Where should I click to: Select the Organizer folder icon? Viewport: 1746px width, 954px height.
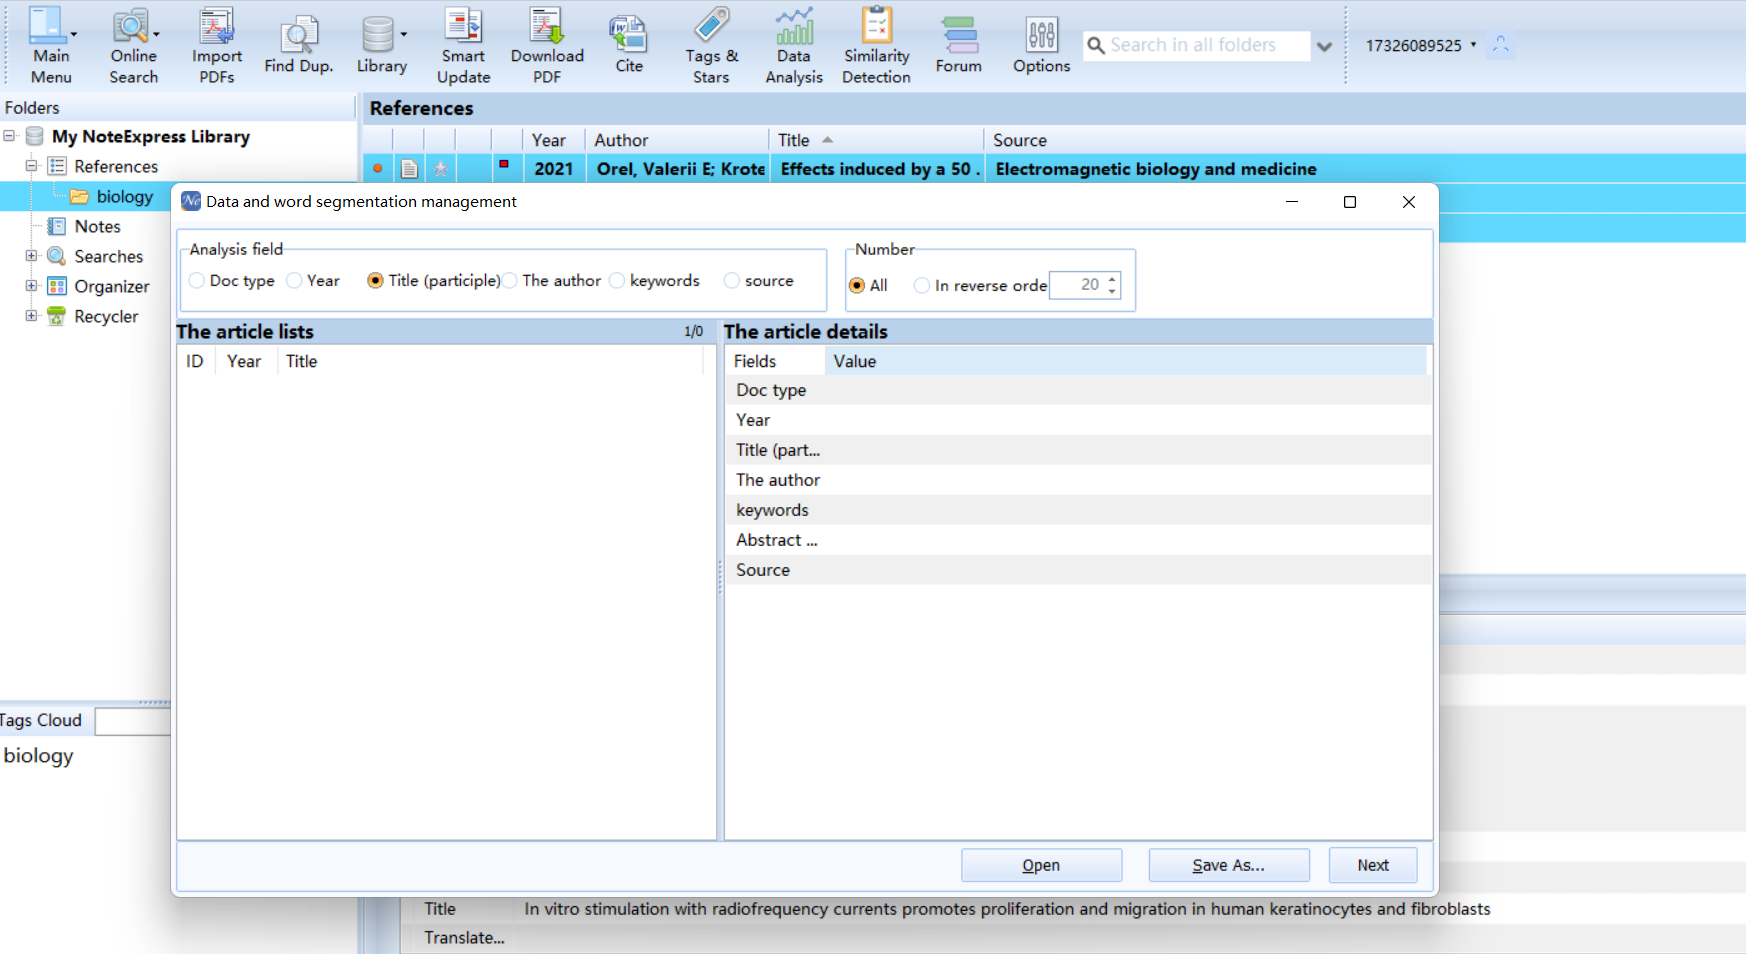point(57,286)
